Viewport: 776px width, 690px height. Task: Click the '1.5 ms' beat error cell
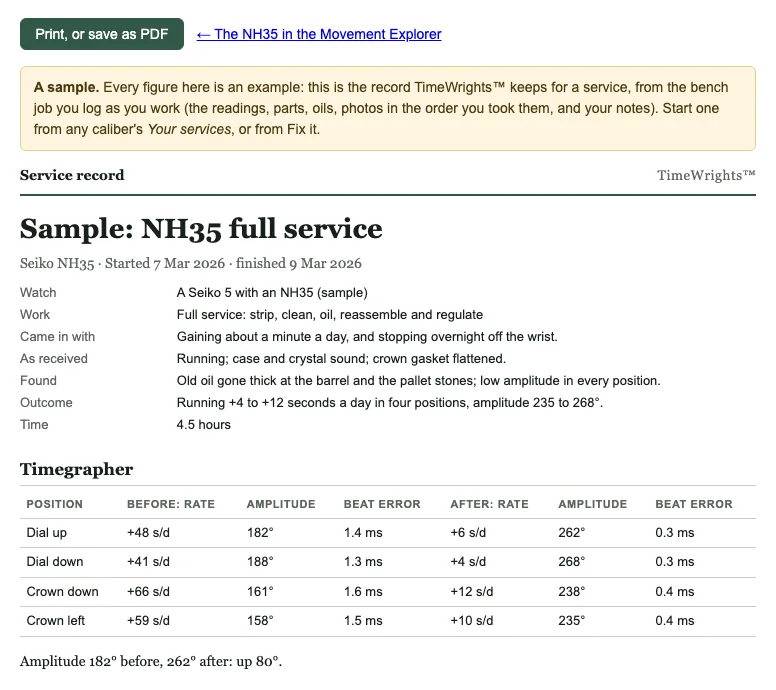tap(363, 621)
